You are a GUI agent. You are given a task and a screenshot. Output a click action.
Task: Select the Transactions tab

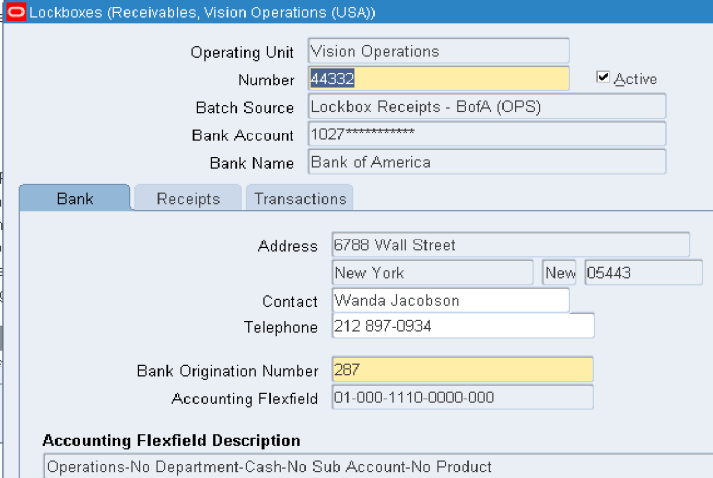coord(300,198)
